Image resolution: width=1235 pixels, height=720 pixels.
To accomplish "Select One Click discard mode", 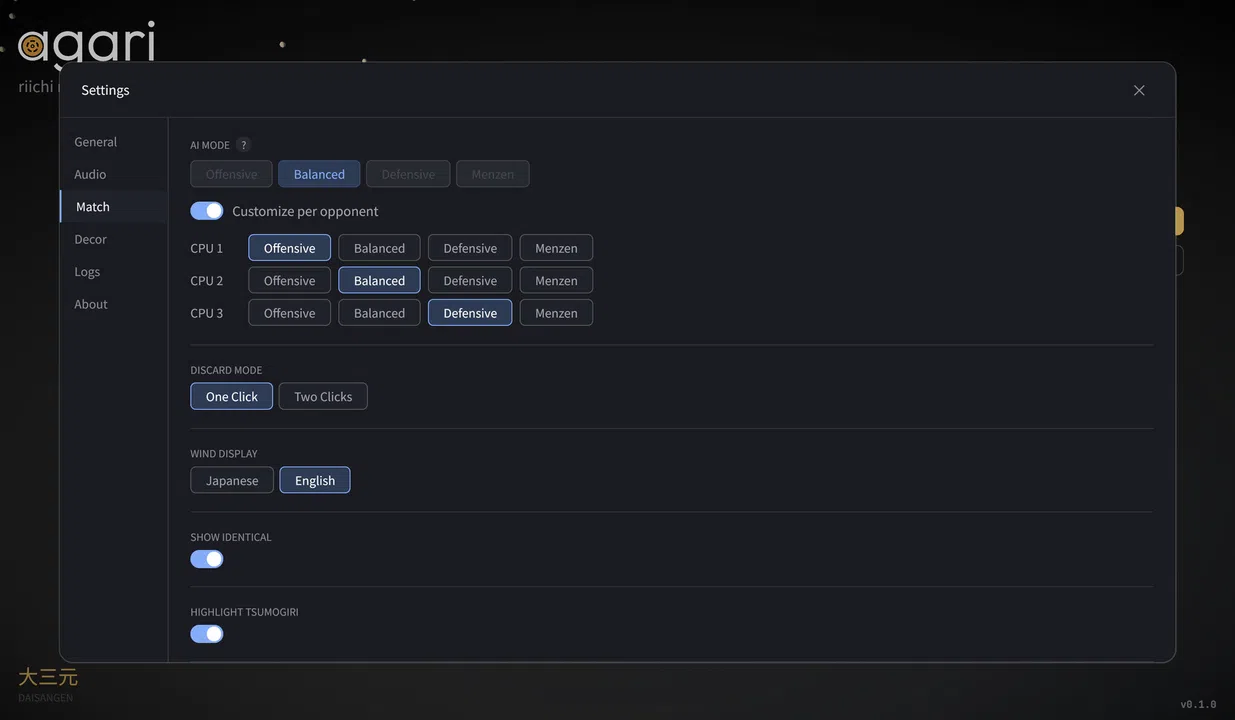I will pyautogui.click(x=232, y=397).
